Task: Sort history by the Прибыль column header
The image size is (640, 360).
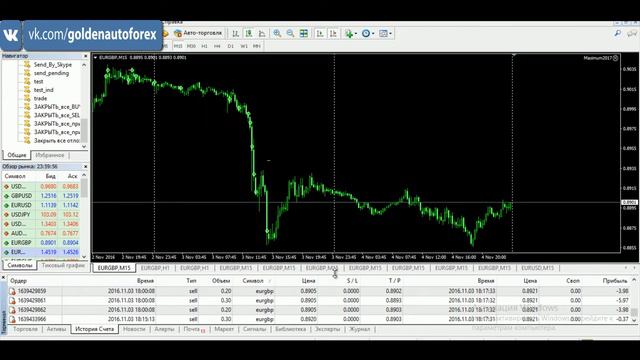Action: (615, 281)
